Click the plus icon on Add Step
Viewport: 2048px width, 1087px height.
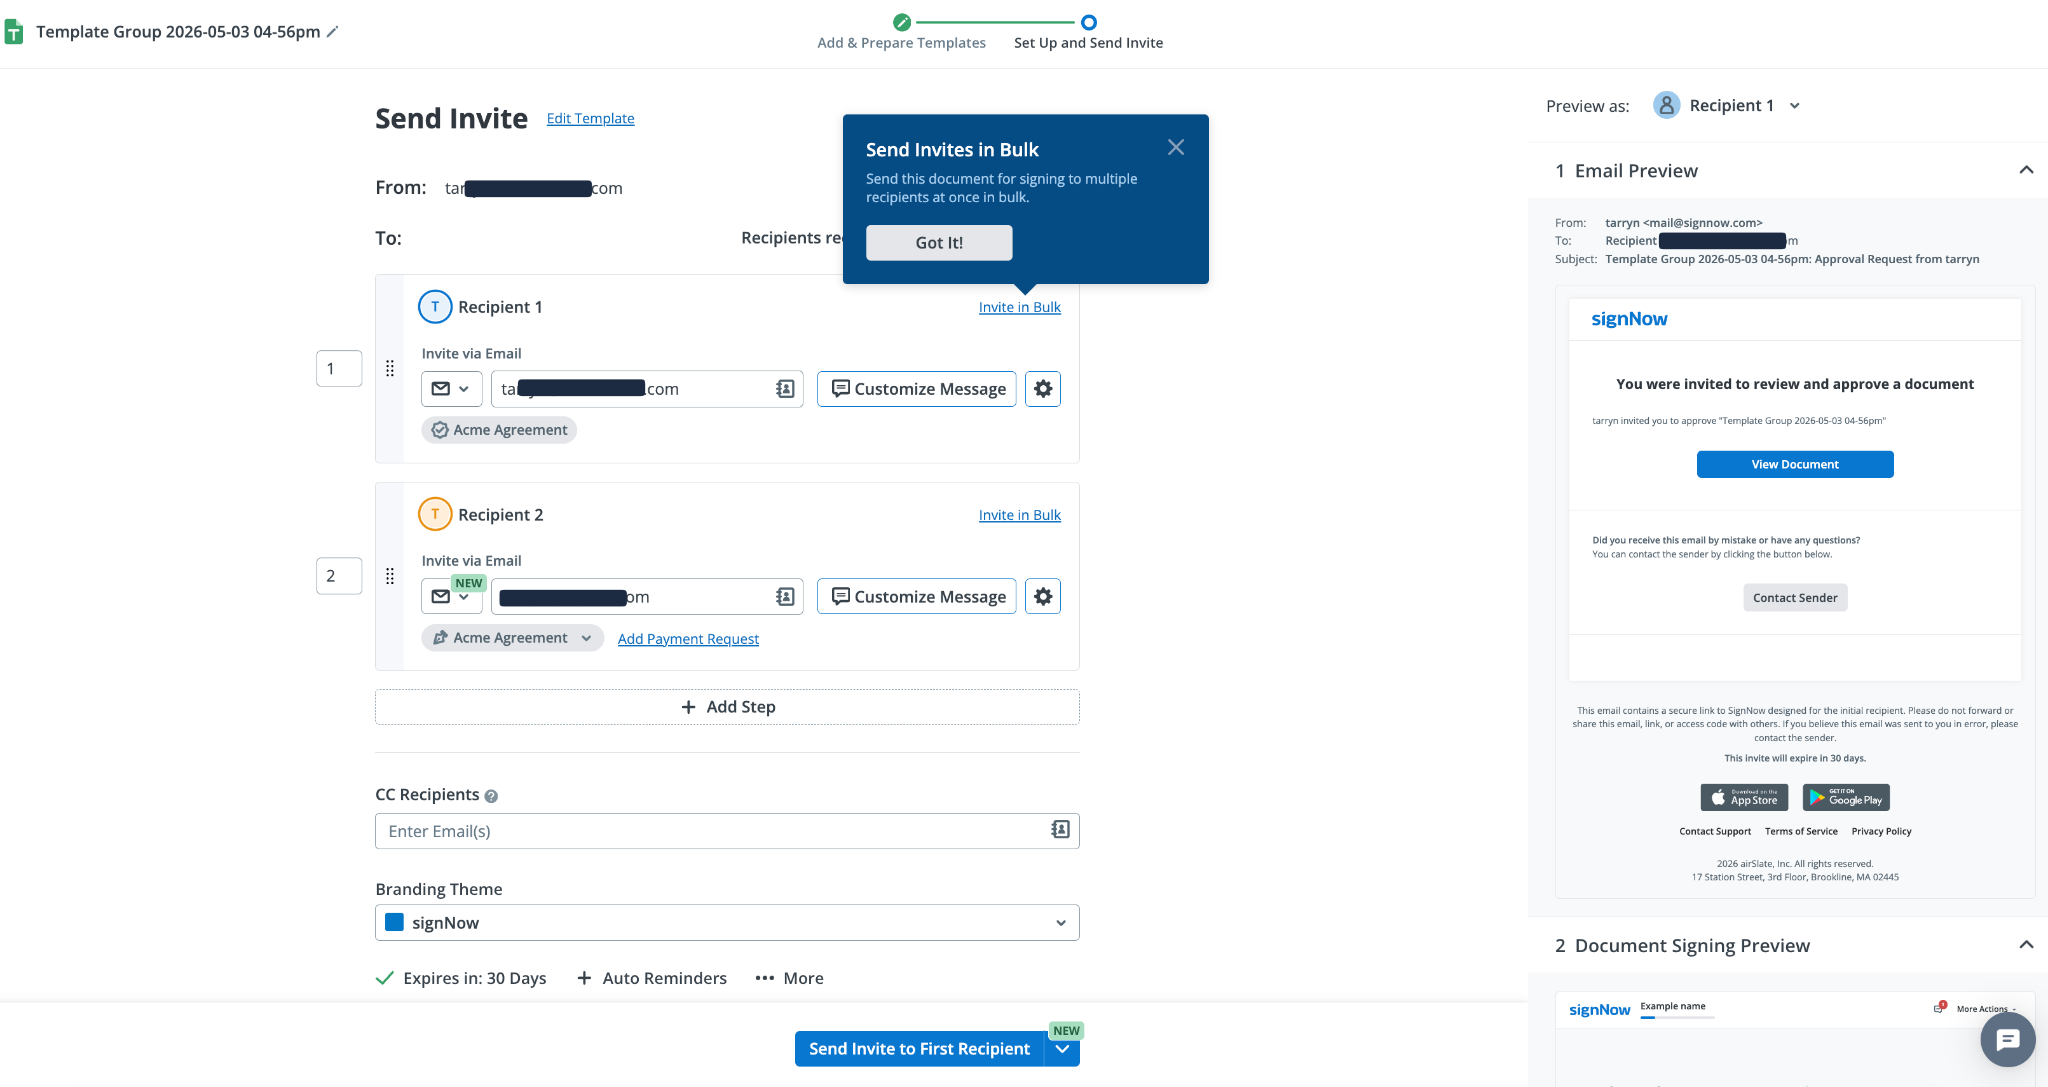[688, 707]
